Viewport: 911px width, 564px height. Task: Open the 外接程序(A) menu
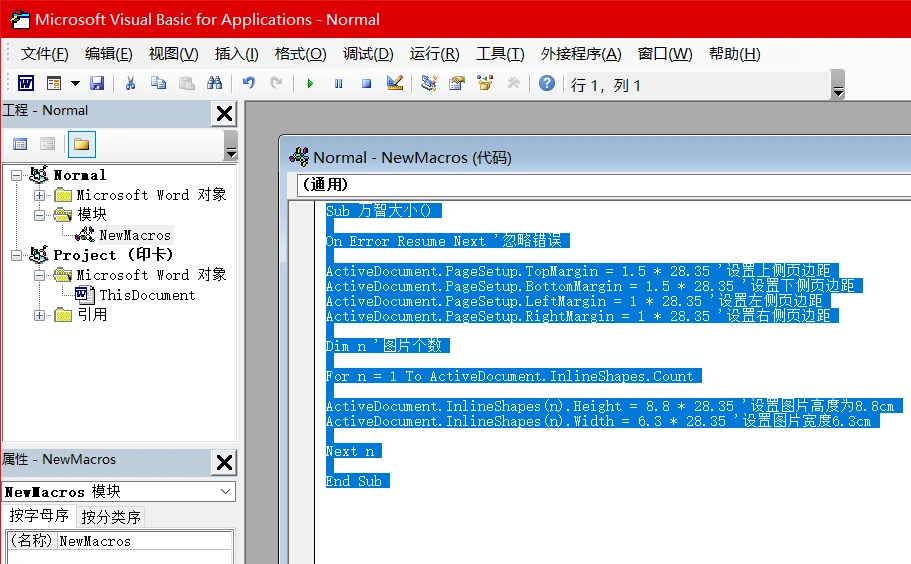click(x=581, y=54)
